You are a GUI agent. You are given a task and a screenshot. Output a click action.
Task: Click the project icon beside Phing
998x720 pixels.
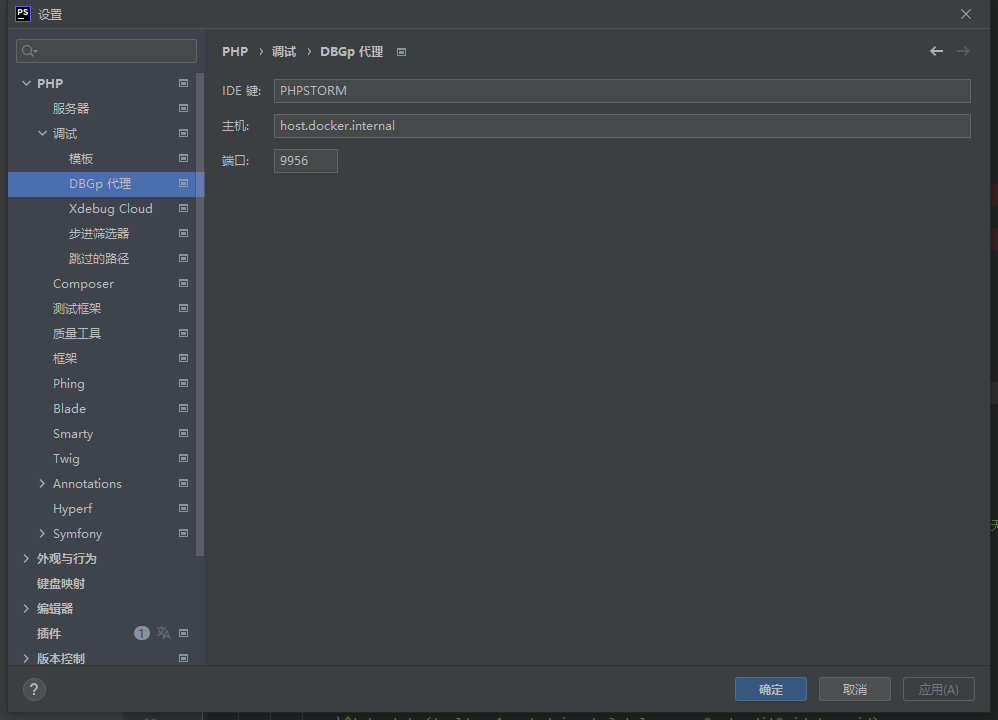click(x=183, y=383)
